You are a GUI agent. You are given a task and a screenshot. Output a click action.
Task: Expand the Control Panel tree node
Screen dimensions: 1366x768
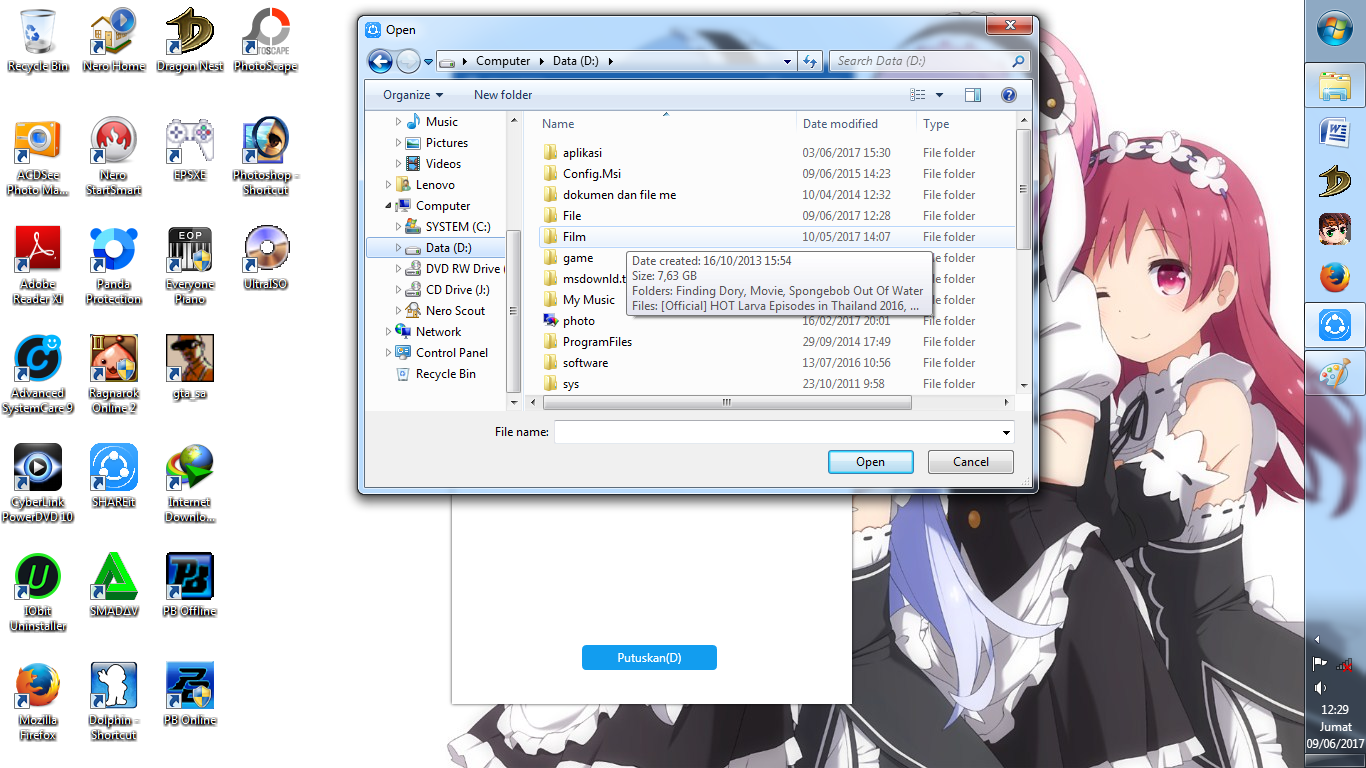point(388,353)
